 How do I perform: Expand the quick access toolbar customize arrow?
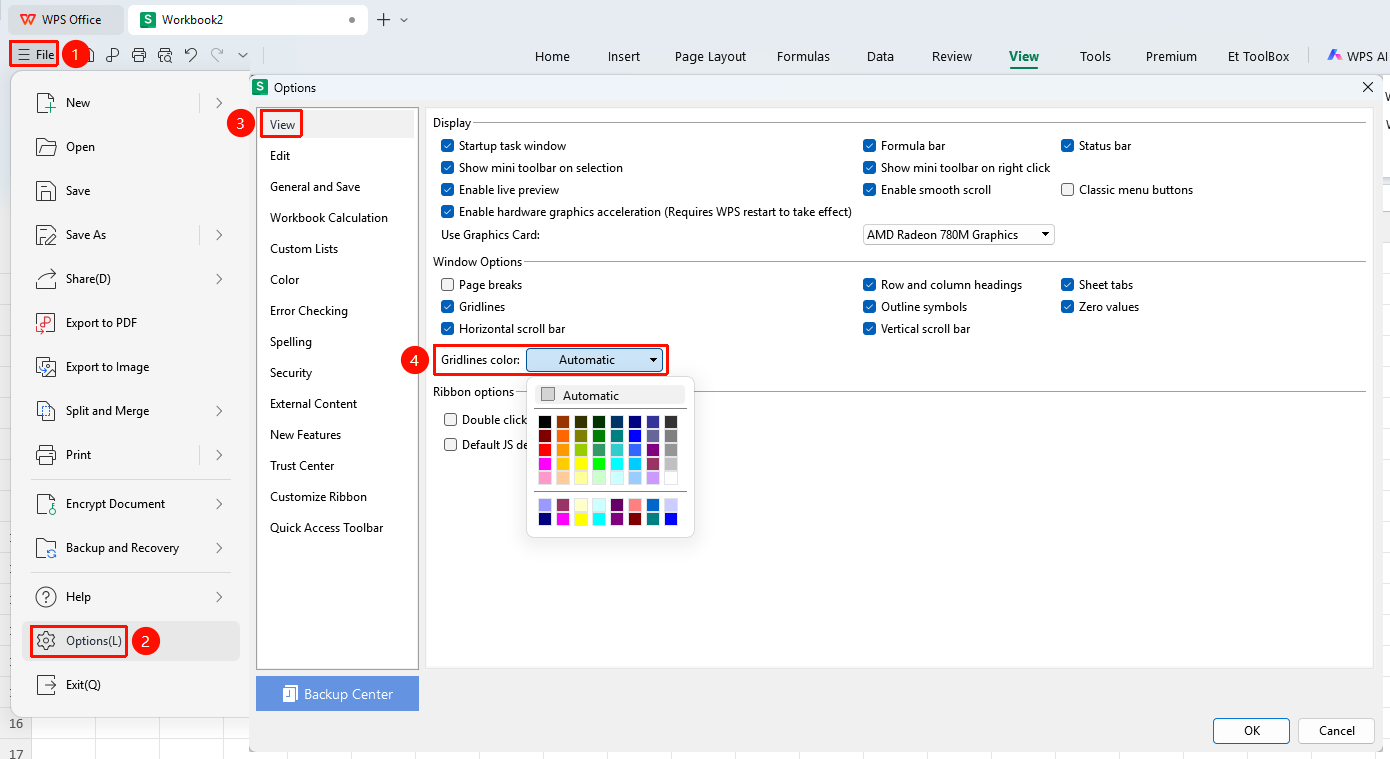(x=243, y=55)
